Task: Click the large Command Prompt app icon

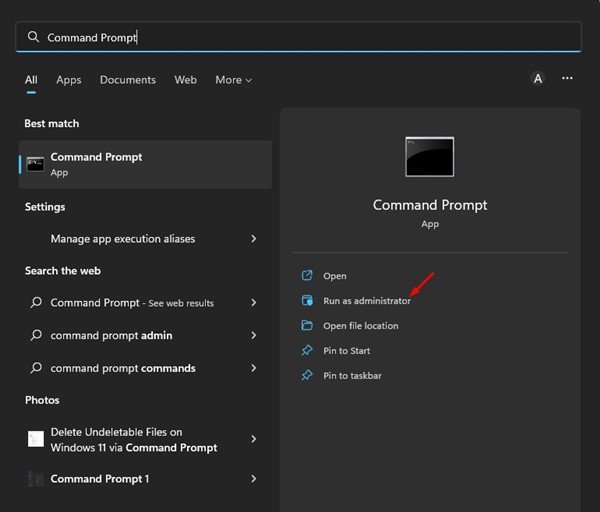Action: [430, 157]
